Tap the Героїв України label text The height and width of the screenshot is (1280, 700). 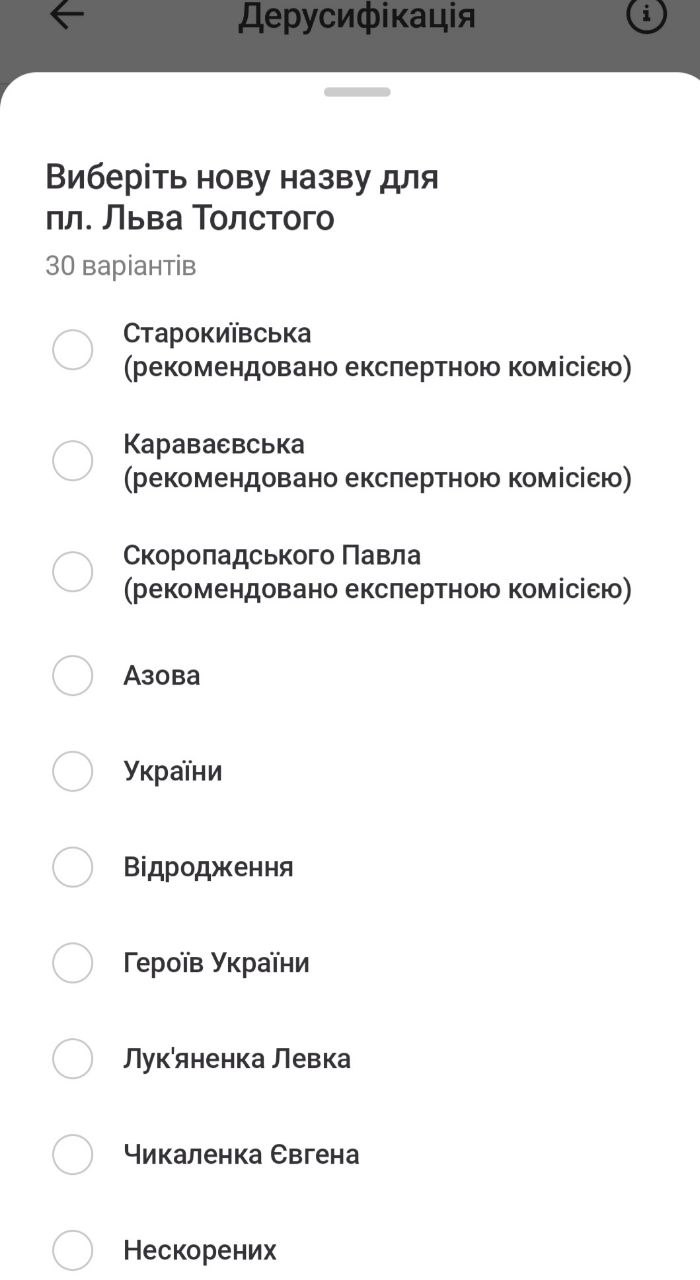216,963
